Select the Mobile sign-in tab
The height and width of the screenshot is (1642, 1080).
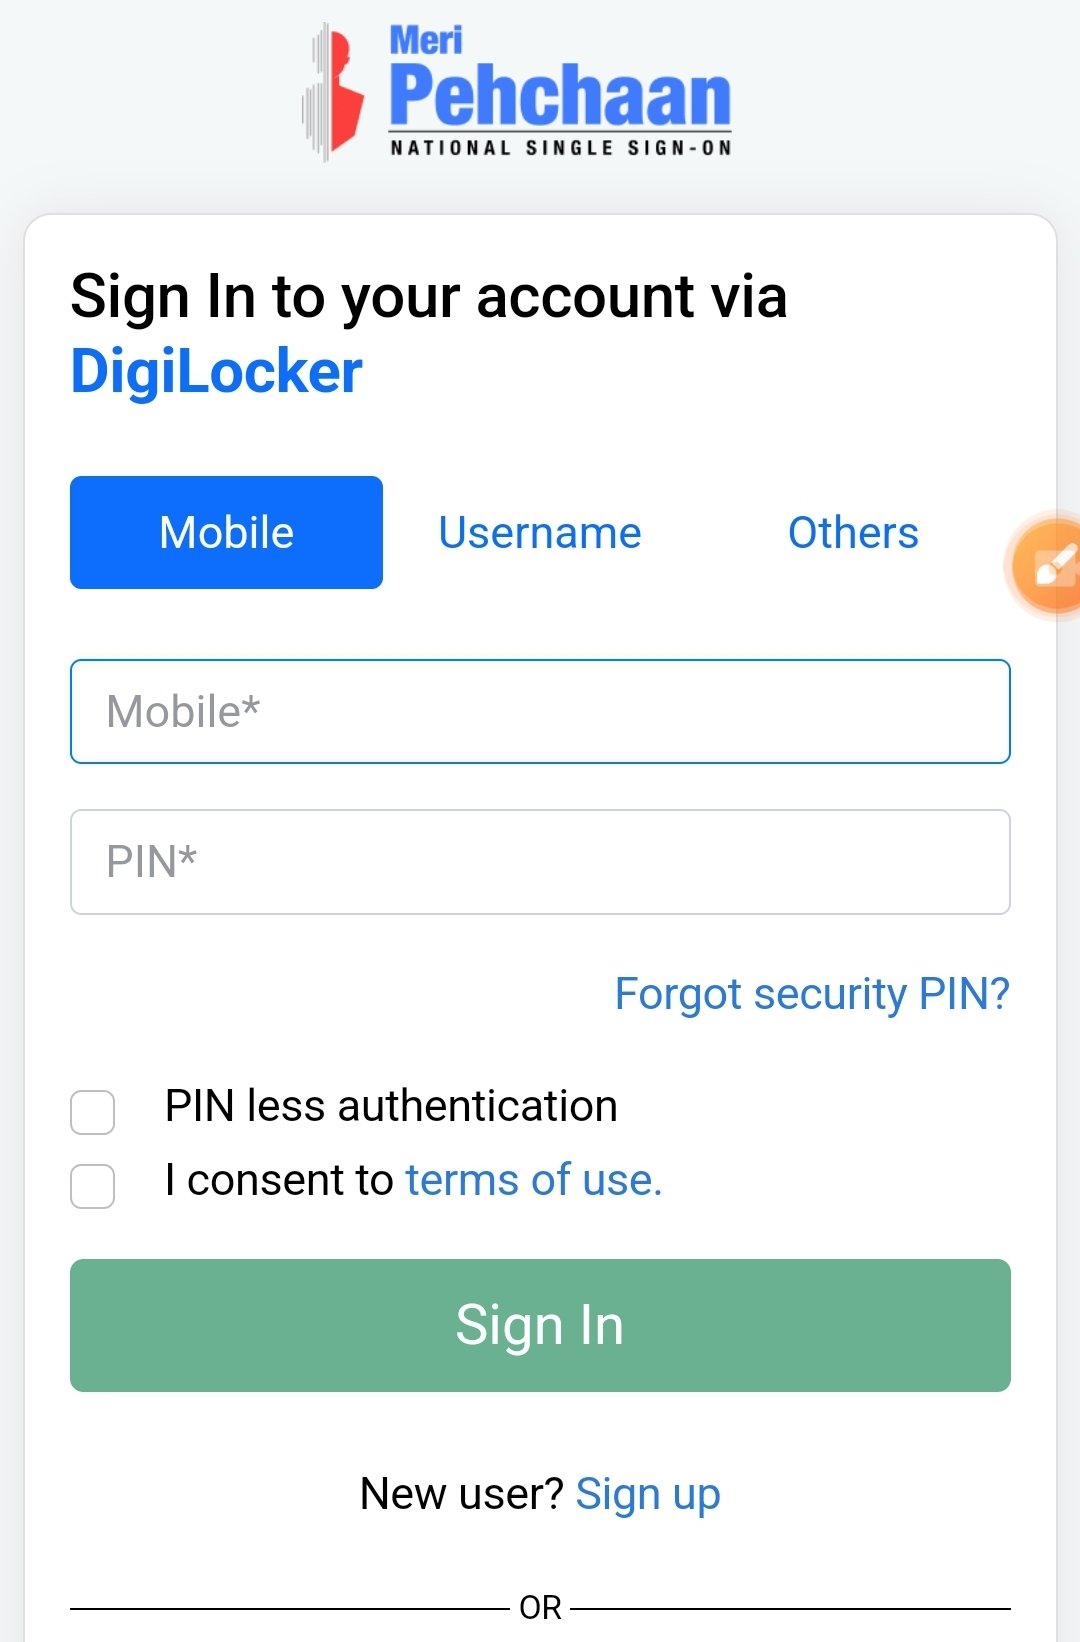(x=226, y=532)
